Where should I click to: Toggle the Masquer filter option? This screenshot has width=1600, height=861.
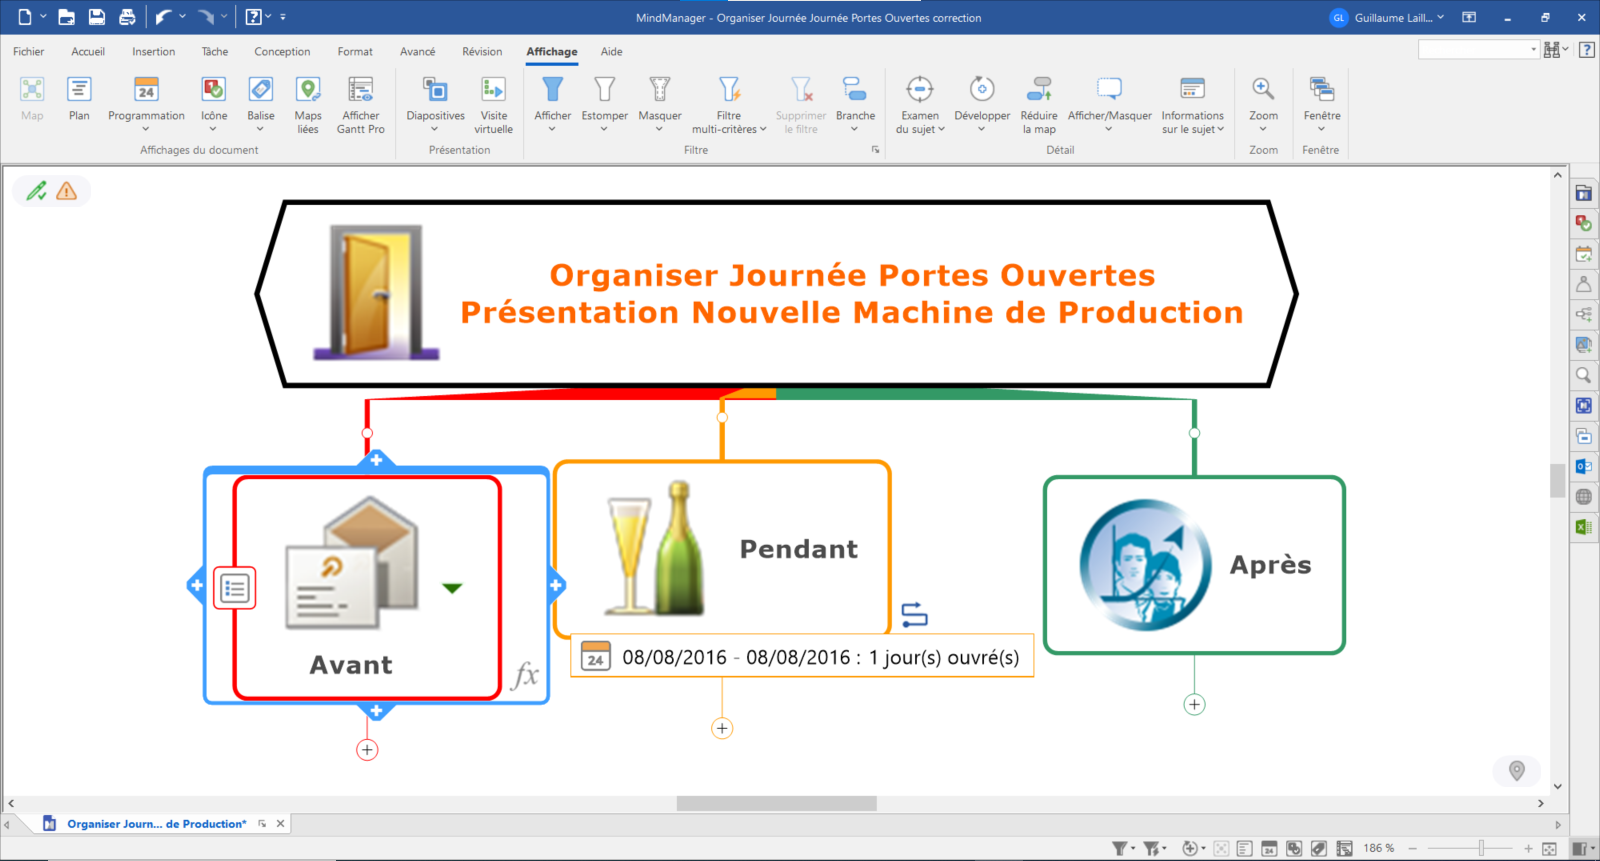pyautogui.click(x=660, y=90)
